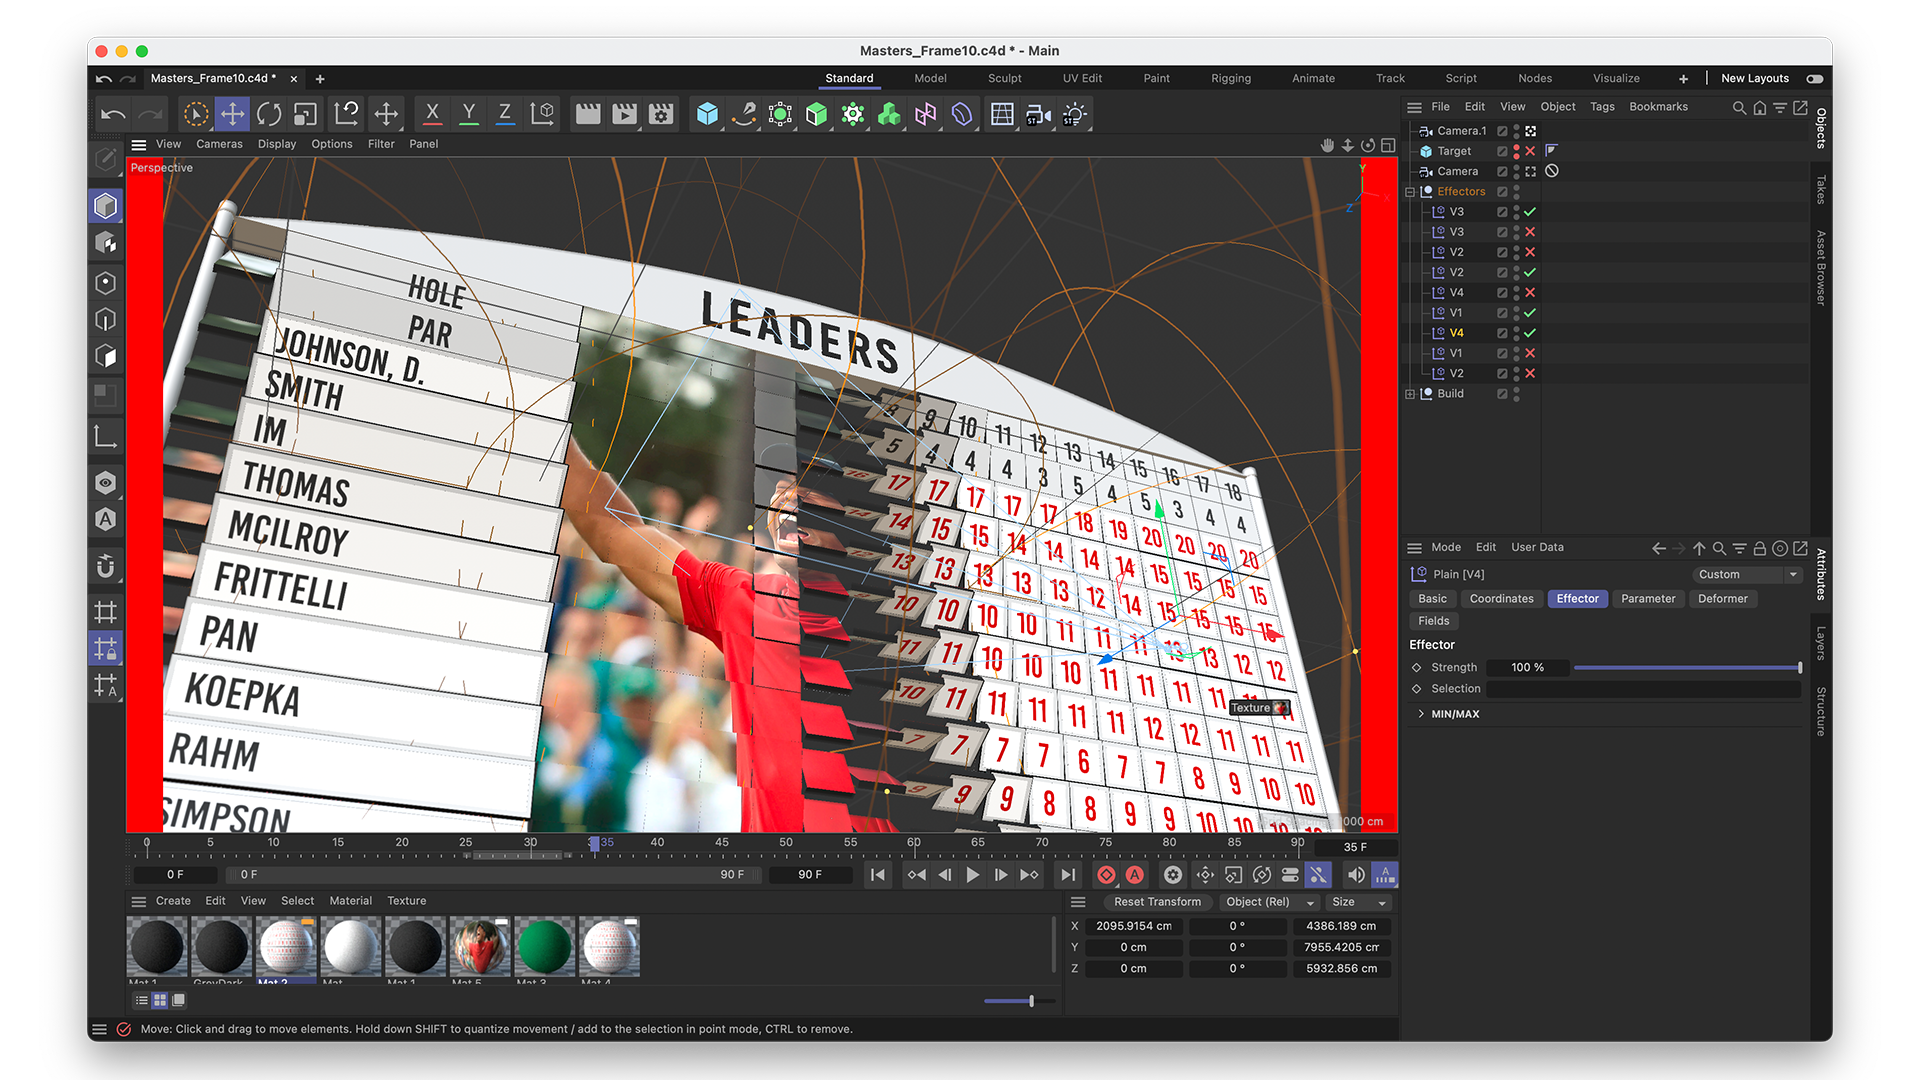This screenshot has height=1080, width=1920.
Task: Click the Render to Picture Viewer icon
Action: click(x=625, y=114)
